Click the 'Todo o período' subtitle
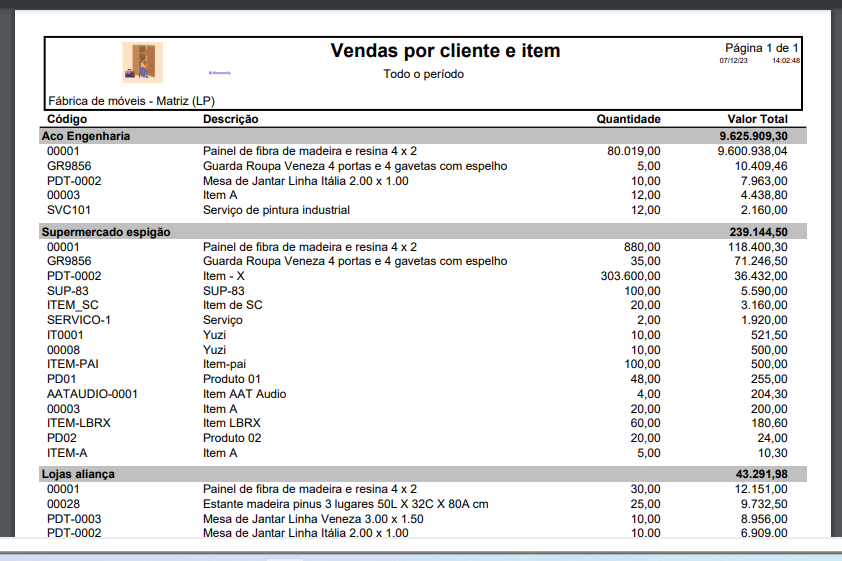The image size is (842, 561). (x=423, y=74)
